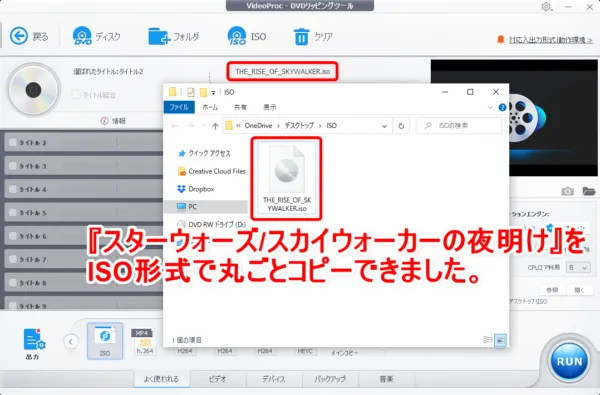The image size is (600, 395).
Task: Check the タイトル 6 checkbox
Action: [13, 236]
